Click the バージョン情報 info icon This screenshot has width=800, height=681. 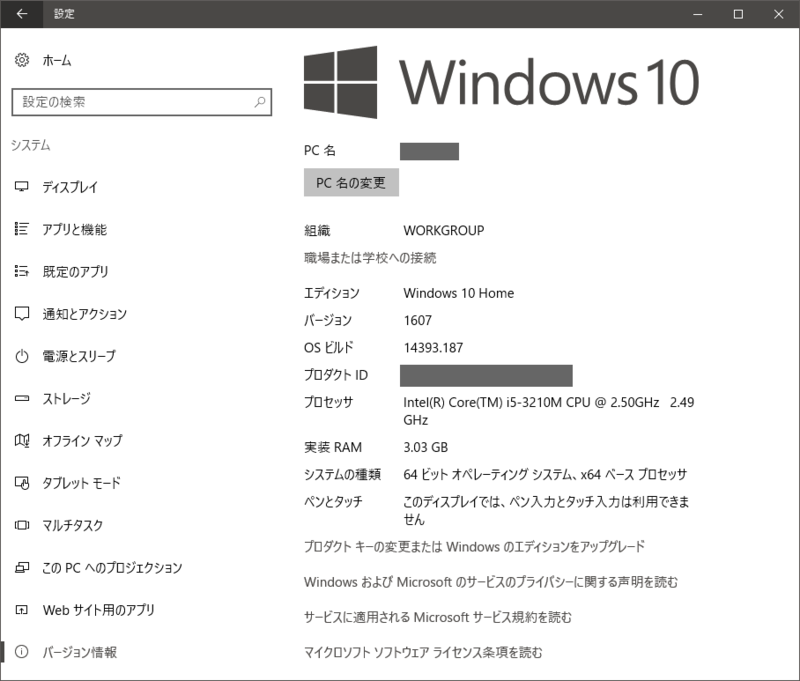[x=21, y=652]
